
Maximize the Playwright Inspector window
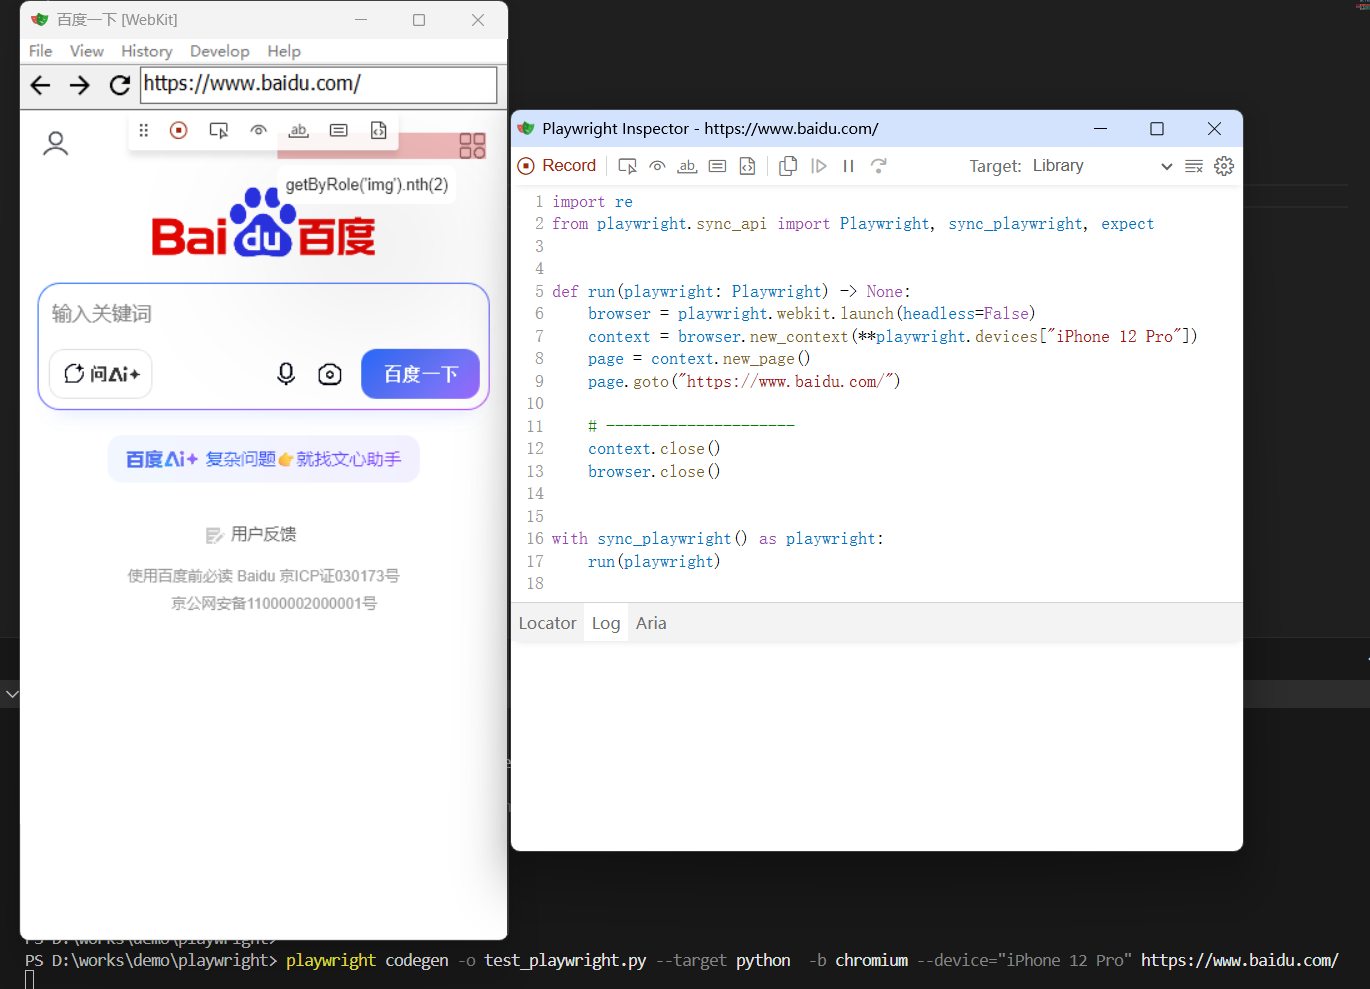pyautogui.click(x=1157, y=129)
